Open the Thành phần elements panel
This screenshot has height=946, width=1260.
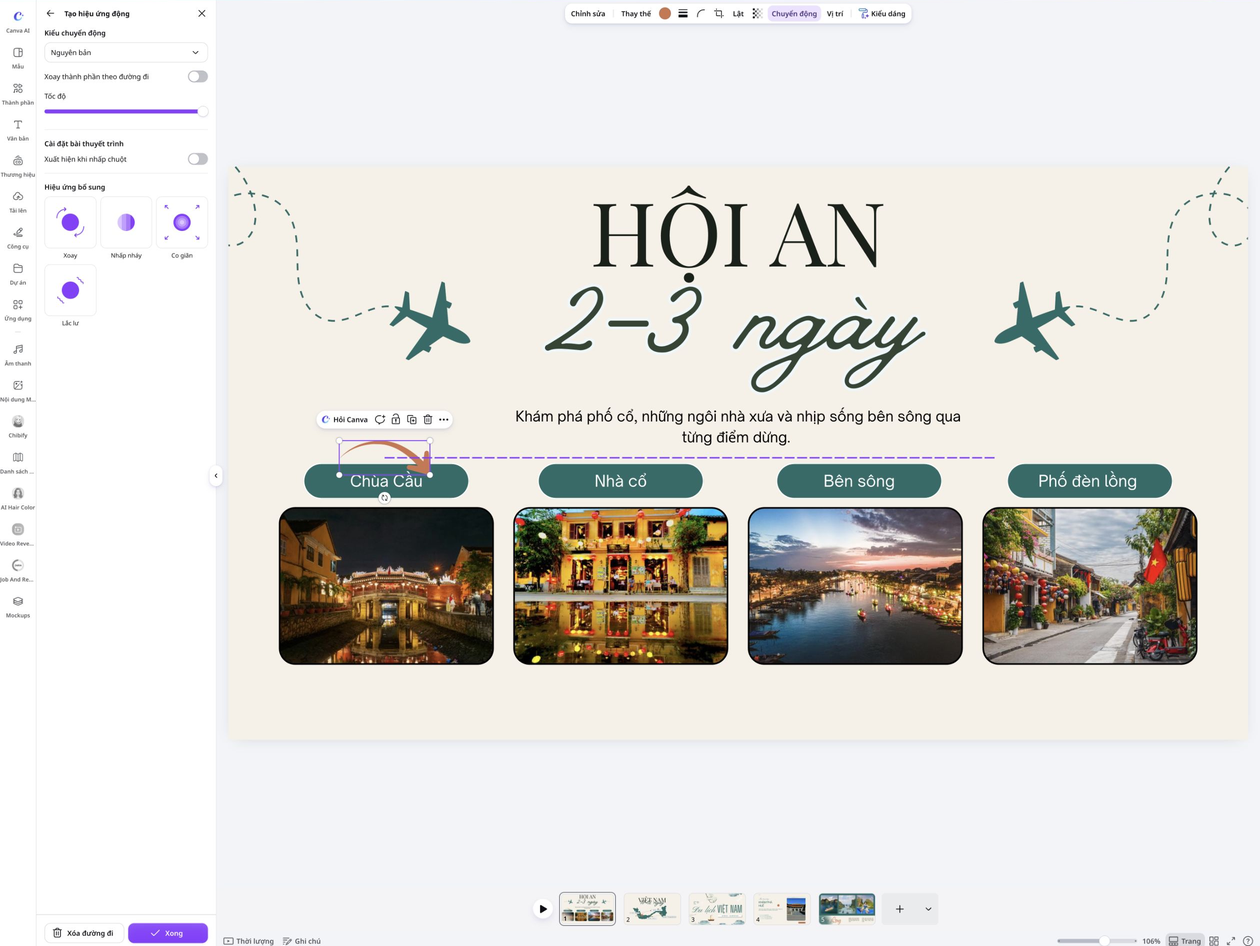pyautogui.click(x=18, y=93)
